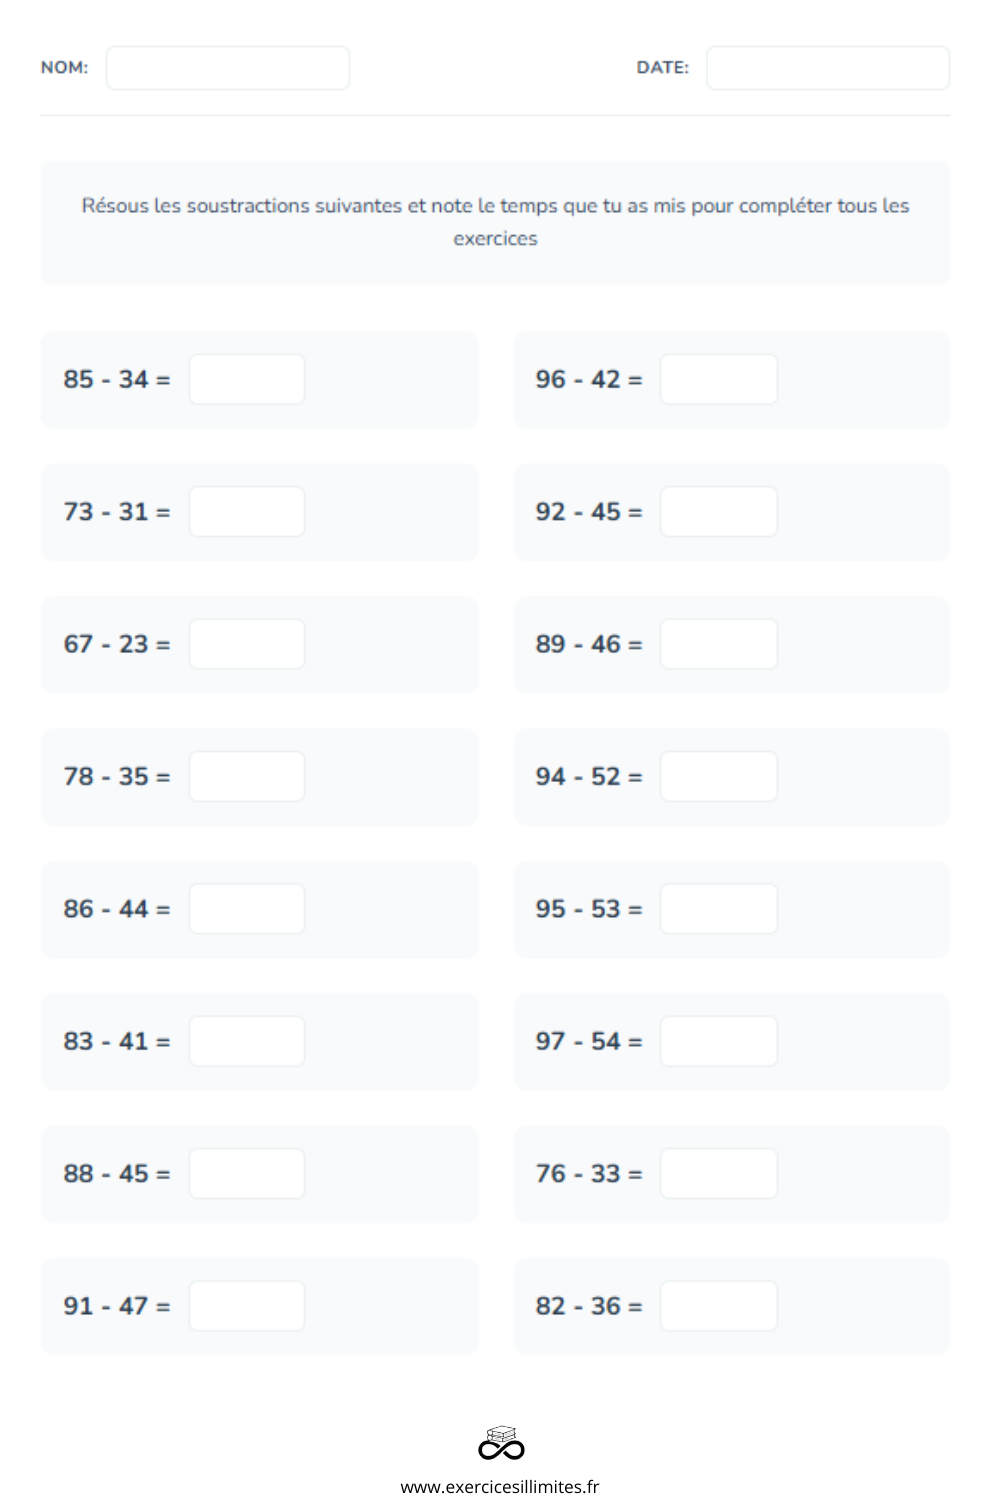Open the www.exercicesillimites.fr link
1000x1500 pixels.
pos(500,1487)
